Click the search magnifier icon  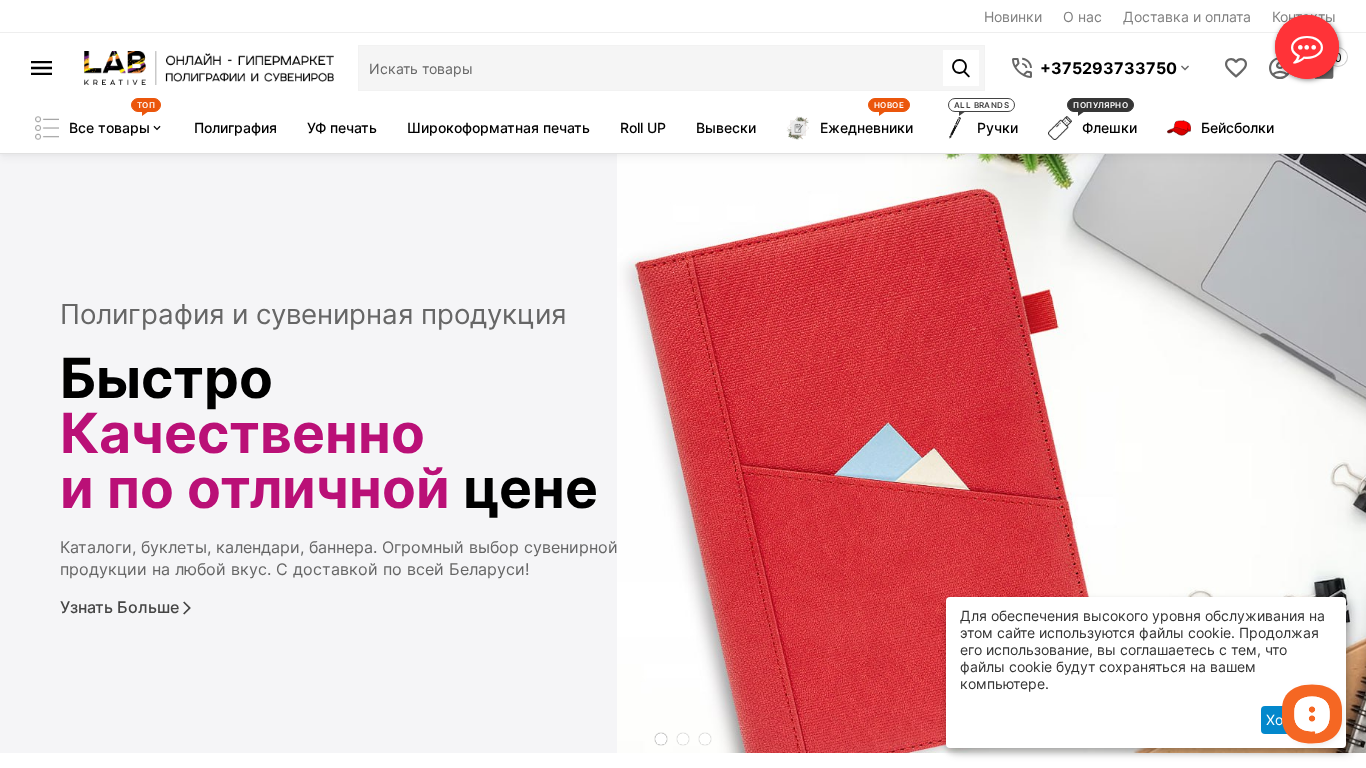pos(961,68)
